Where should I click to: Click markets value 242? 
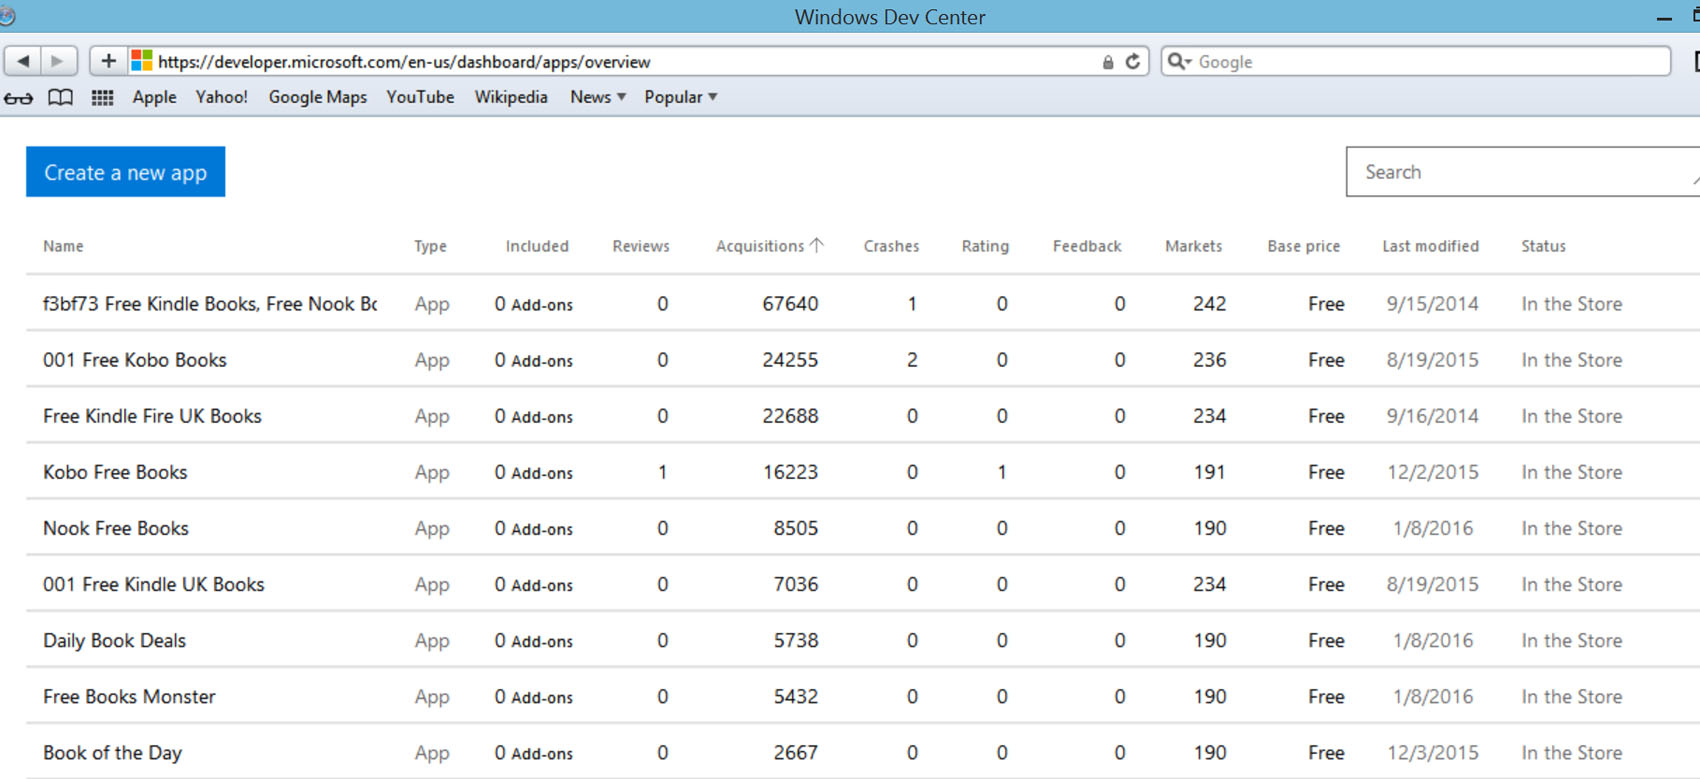1209,304
